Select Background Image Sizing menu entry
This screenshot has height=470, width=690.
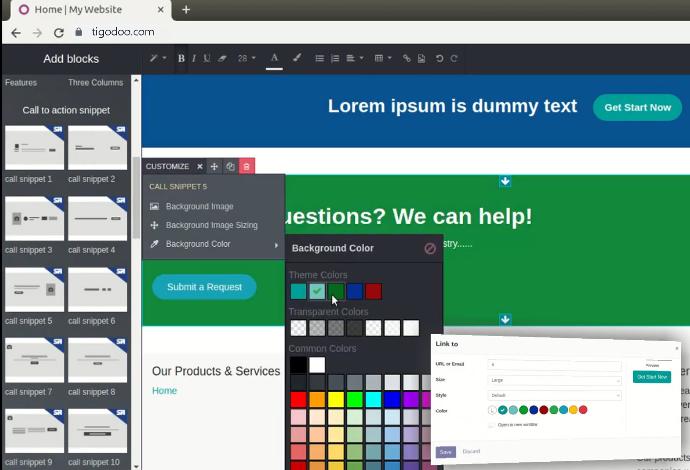[x=211, y=225]
